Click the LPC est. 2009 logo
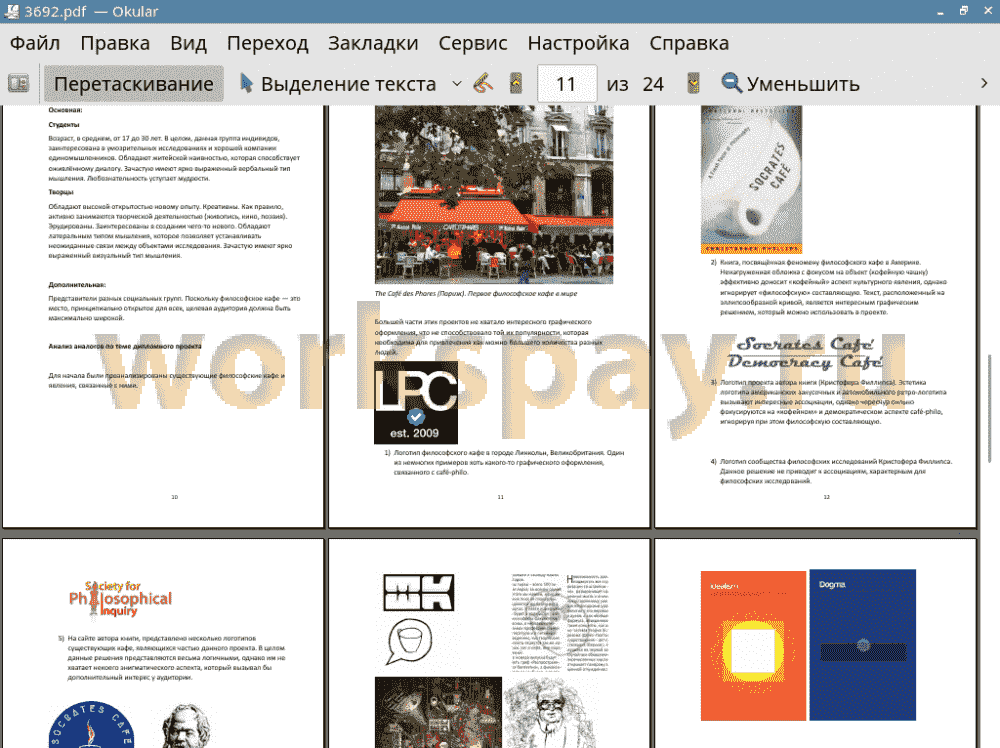The width and height of the screenshot is (1000, 748). (416, 402)
